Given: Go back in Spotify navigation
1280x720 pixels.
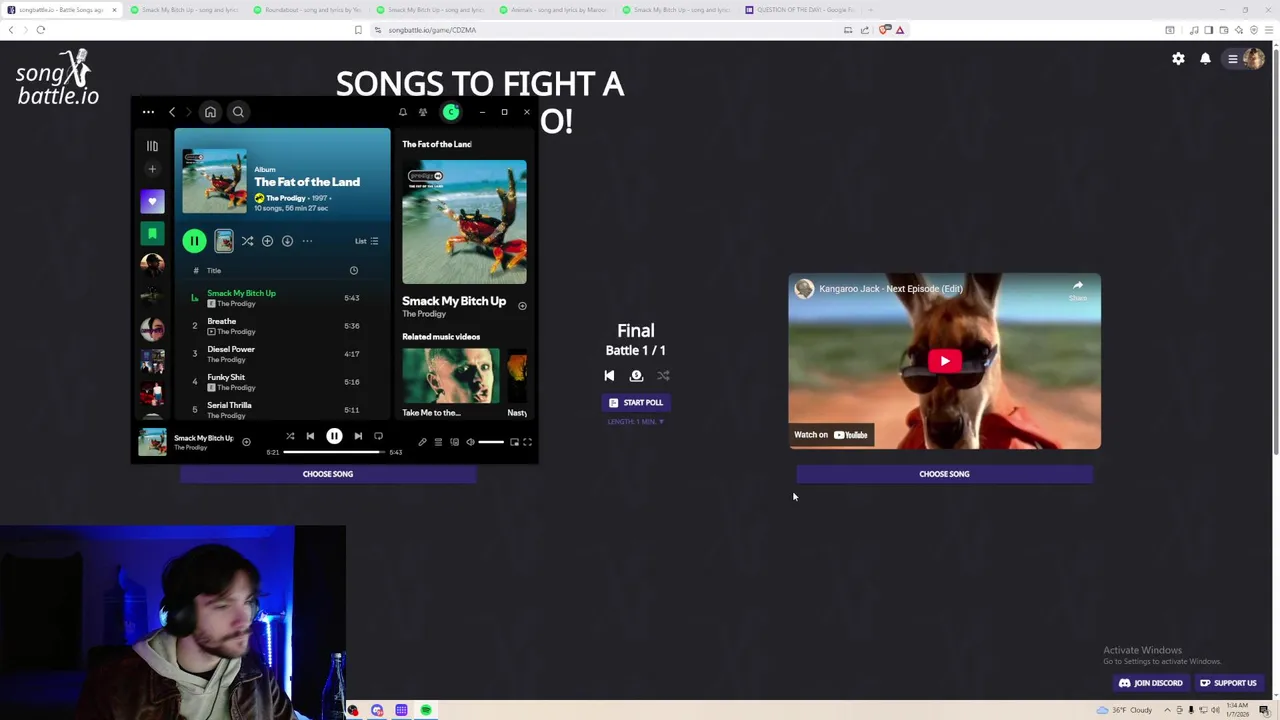Looking at the screenshot, I should [172, 112].
